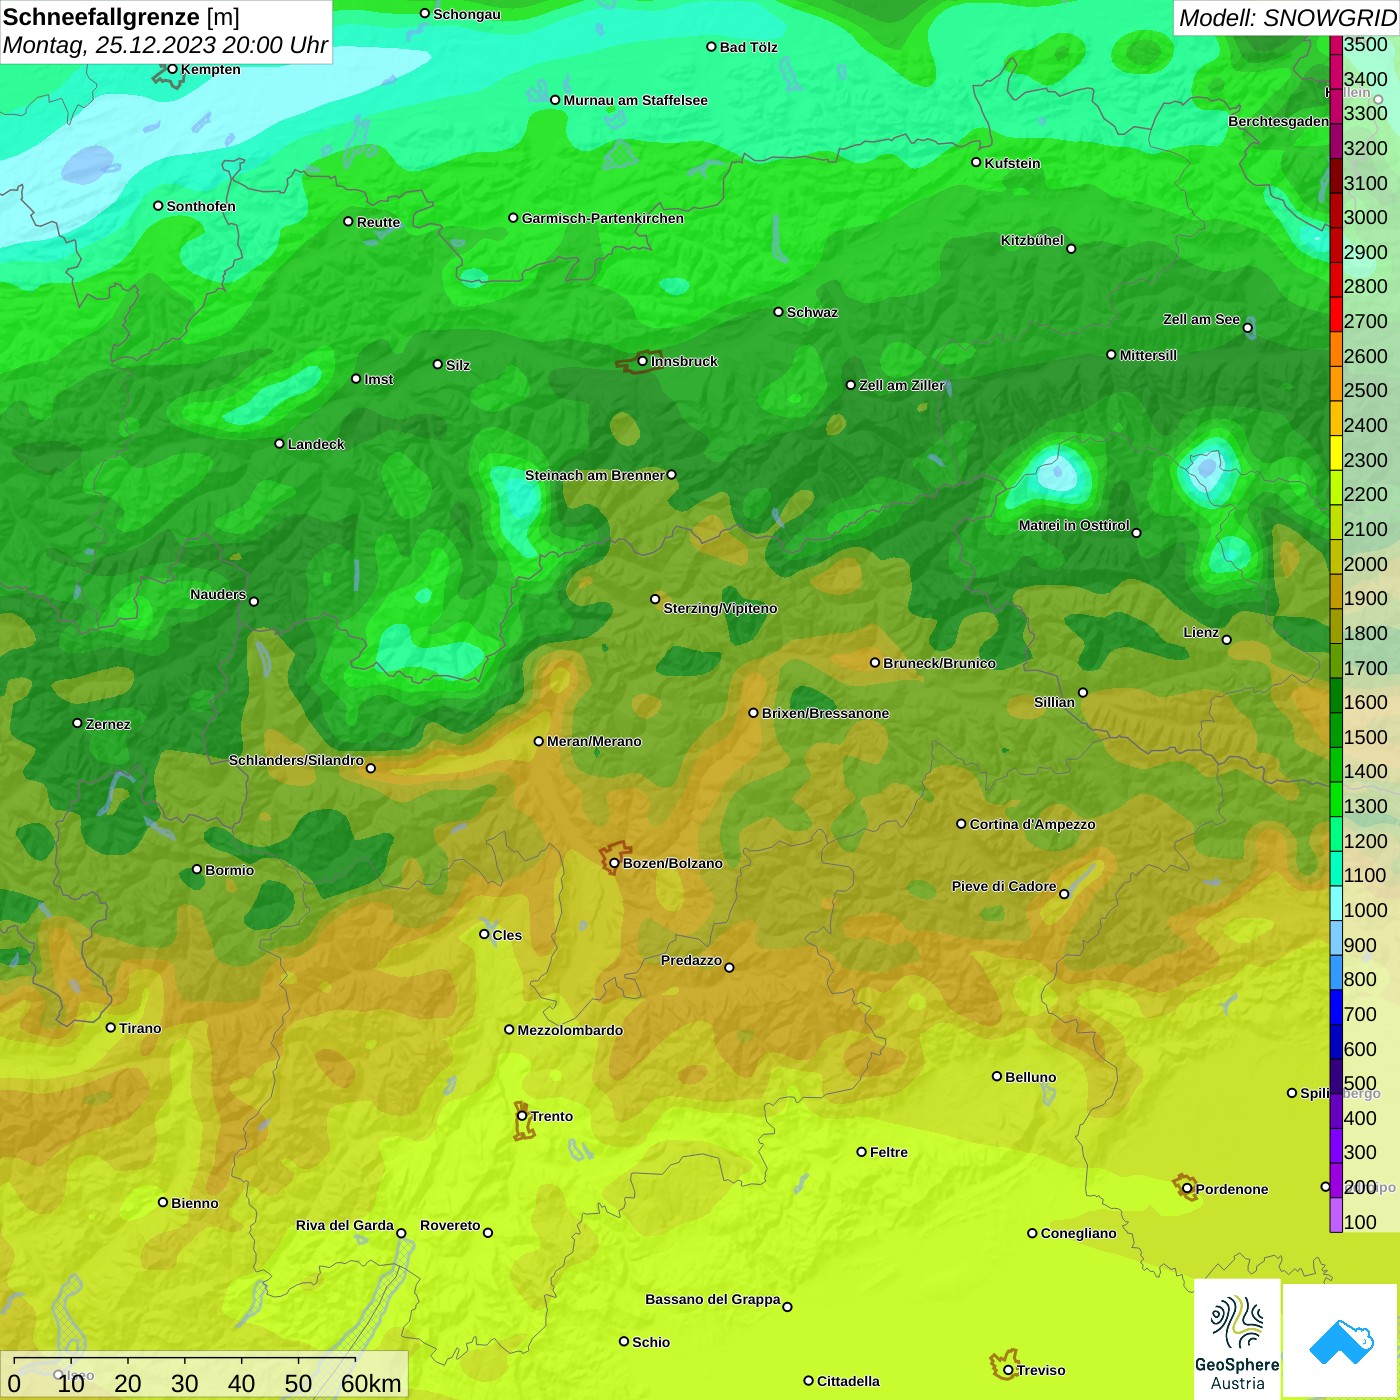Click the Kufstein location marker

pyautogui.click(x=976, y=162)
